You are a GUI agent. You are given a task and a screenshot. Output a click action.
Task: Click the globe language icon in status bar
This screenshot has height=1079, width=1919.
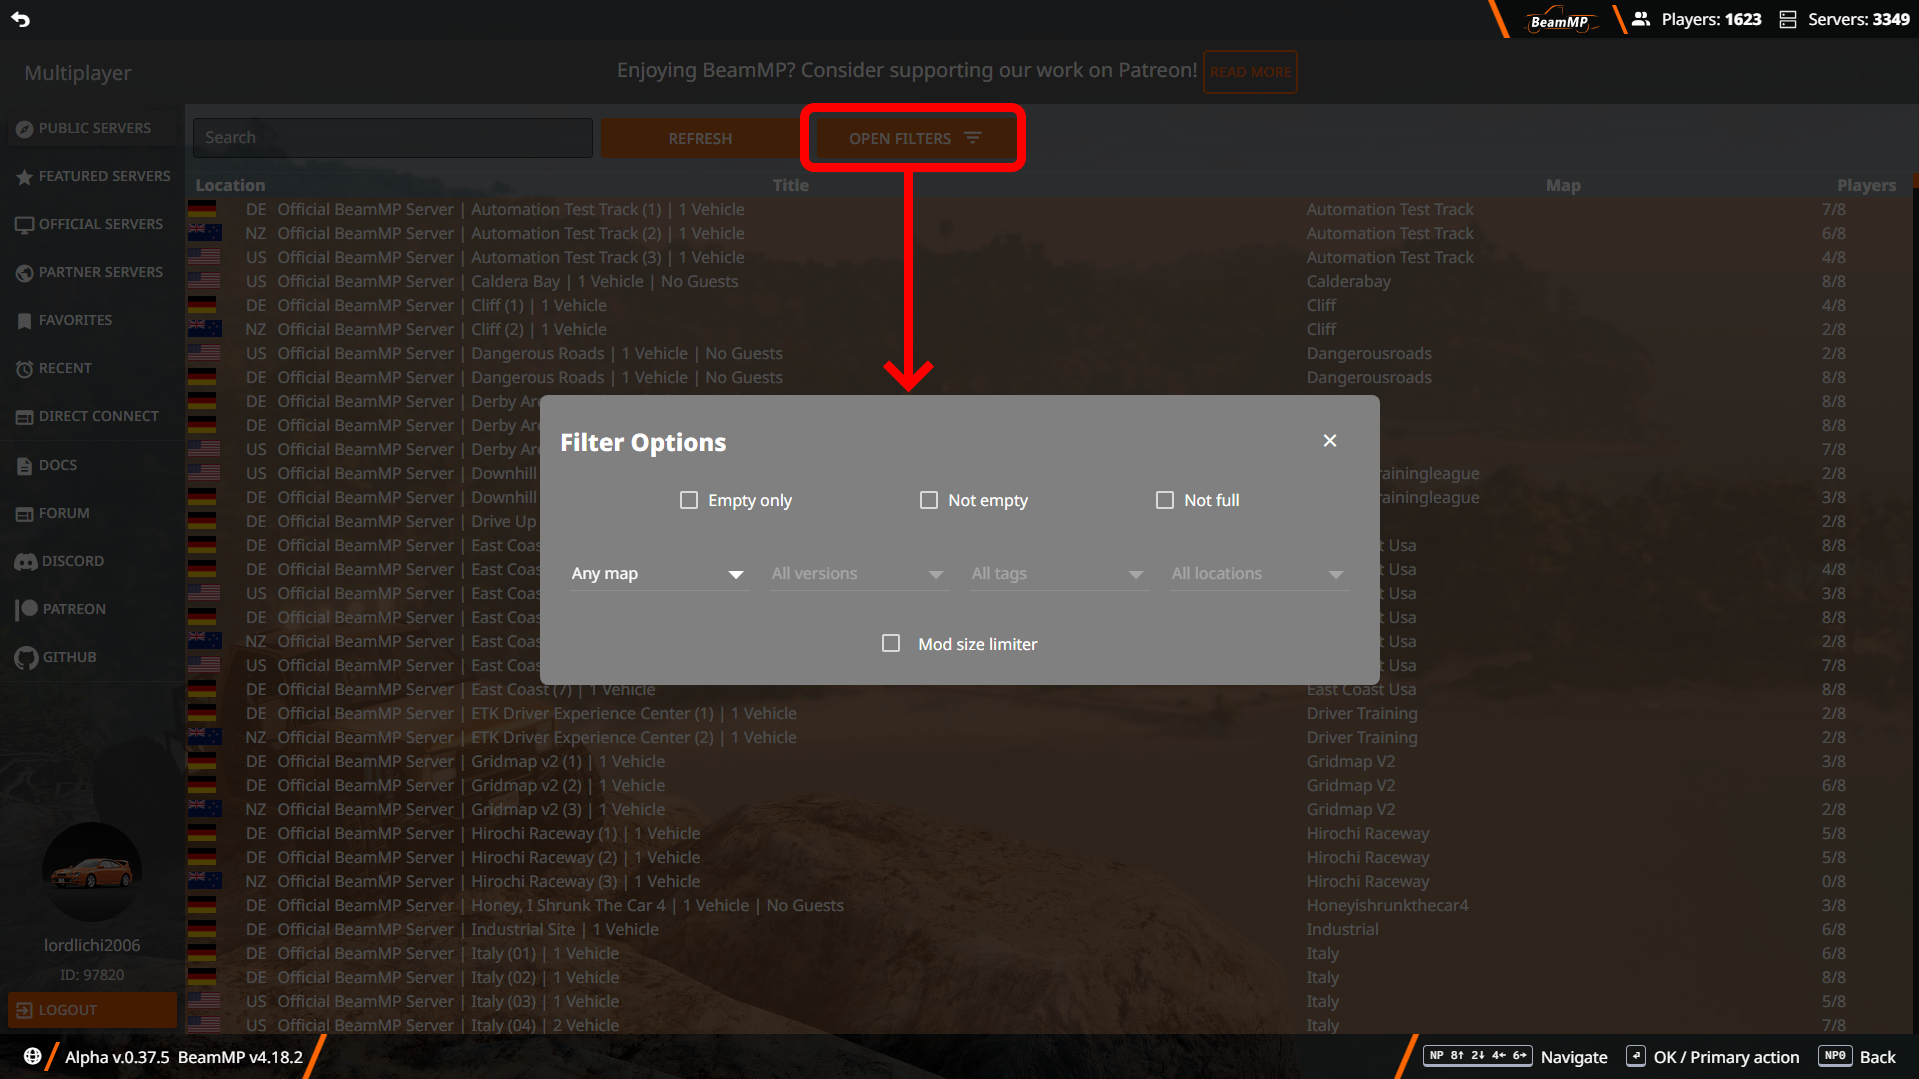(x=33, y=1056)
